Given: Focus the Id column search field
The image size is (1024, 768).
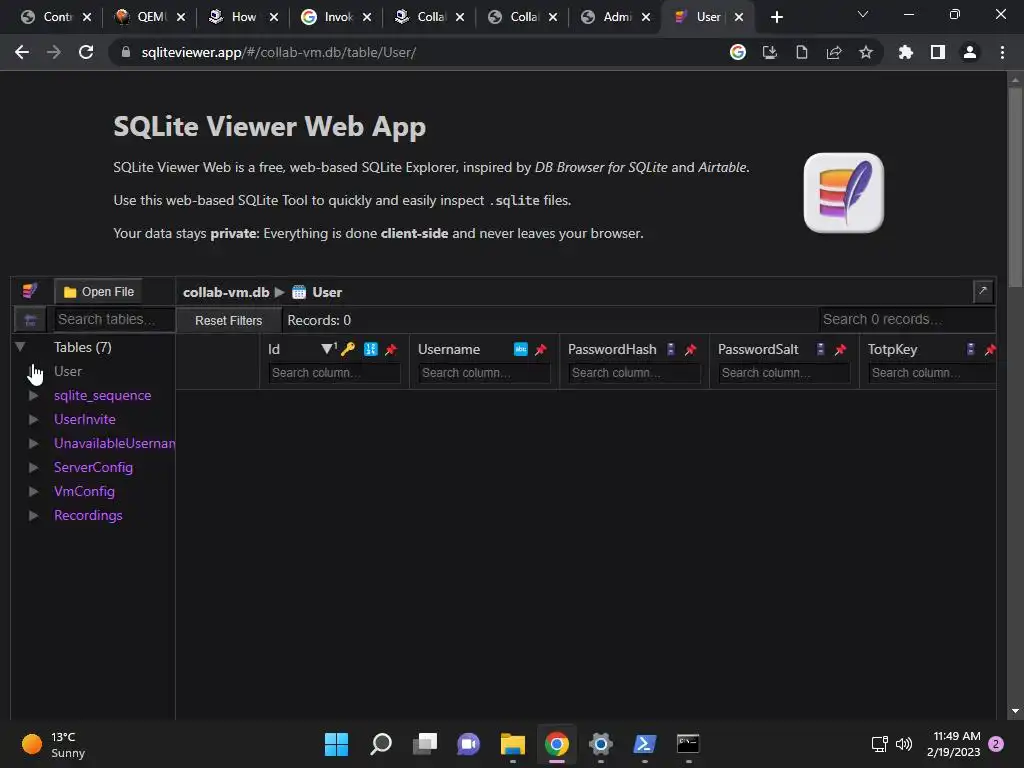Looking at the screenshot, I should point(334,373).
